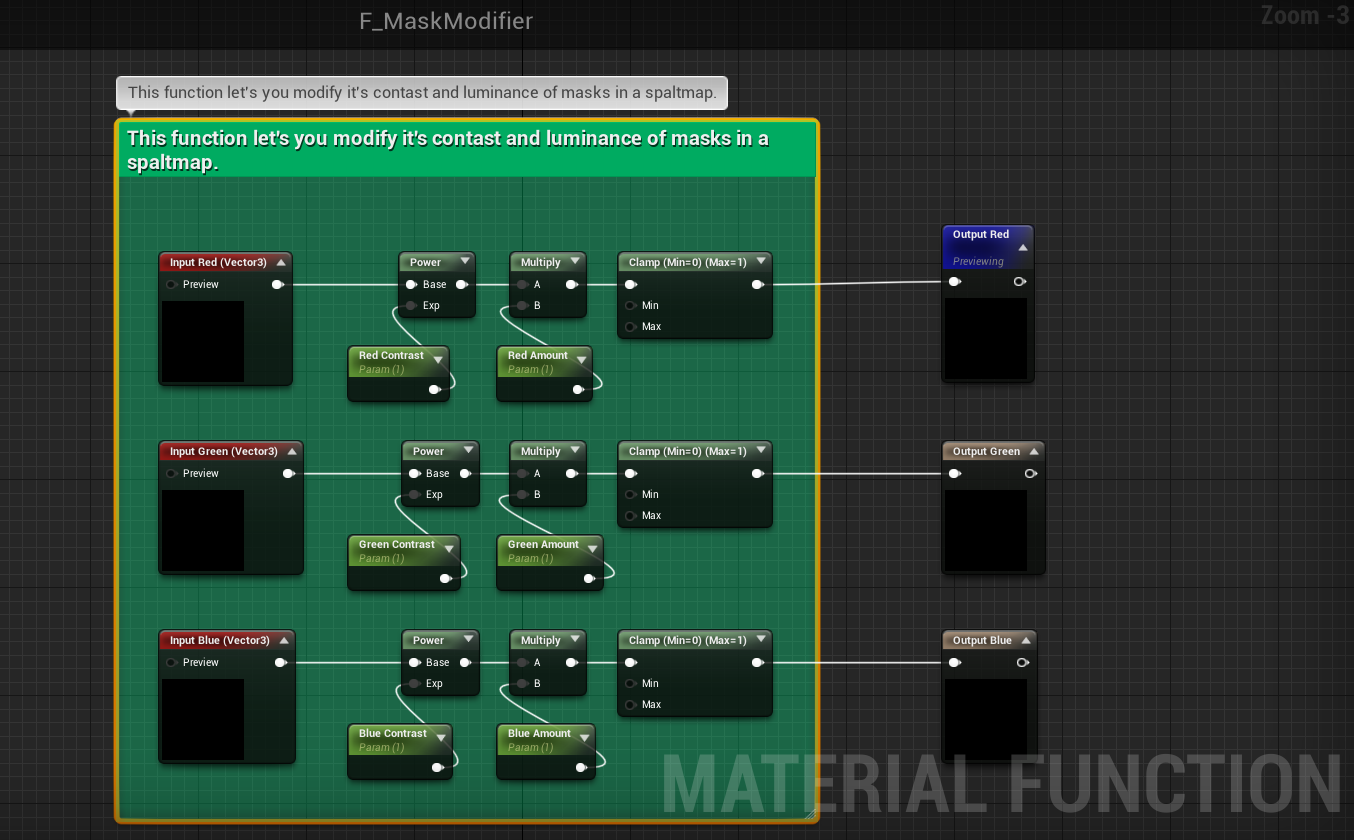Collapse the Input Red (Vector3) node arrow

pos(282,263)
